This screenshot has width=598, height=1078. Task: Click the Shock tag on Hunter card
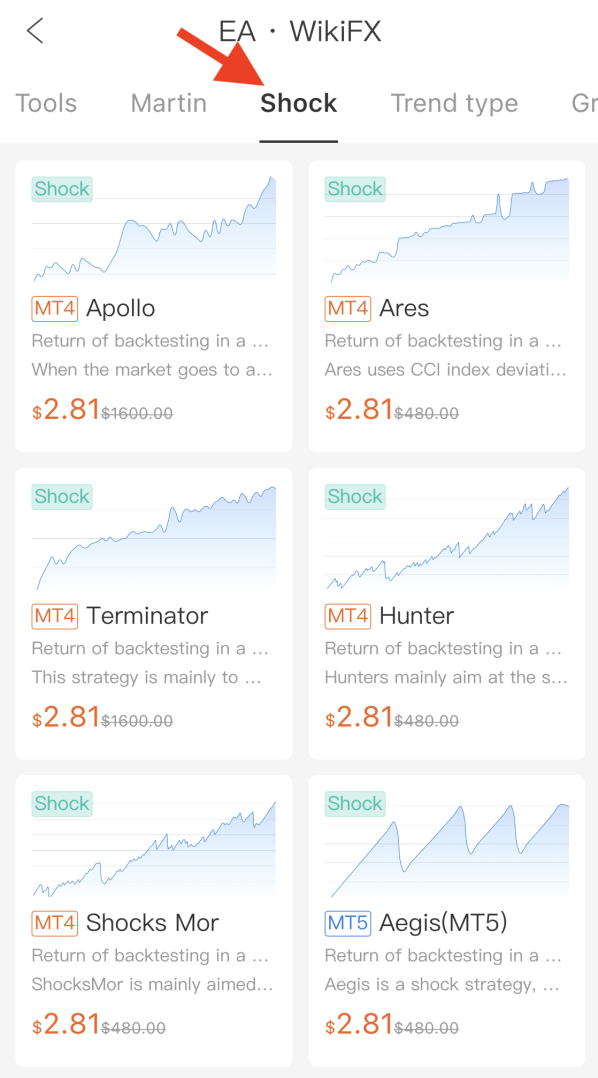click(x=355, y=496)
